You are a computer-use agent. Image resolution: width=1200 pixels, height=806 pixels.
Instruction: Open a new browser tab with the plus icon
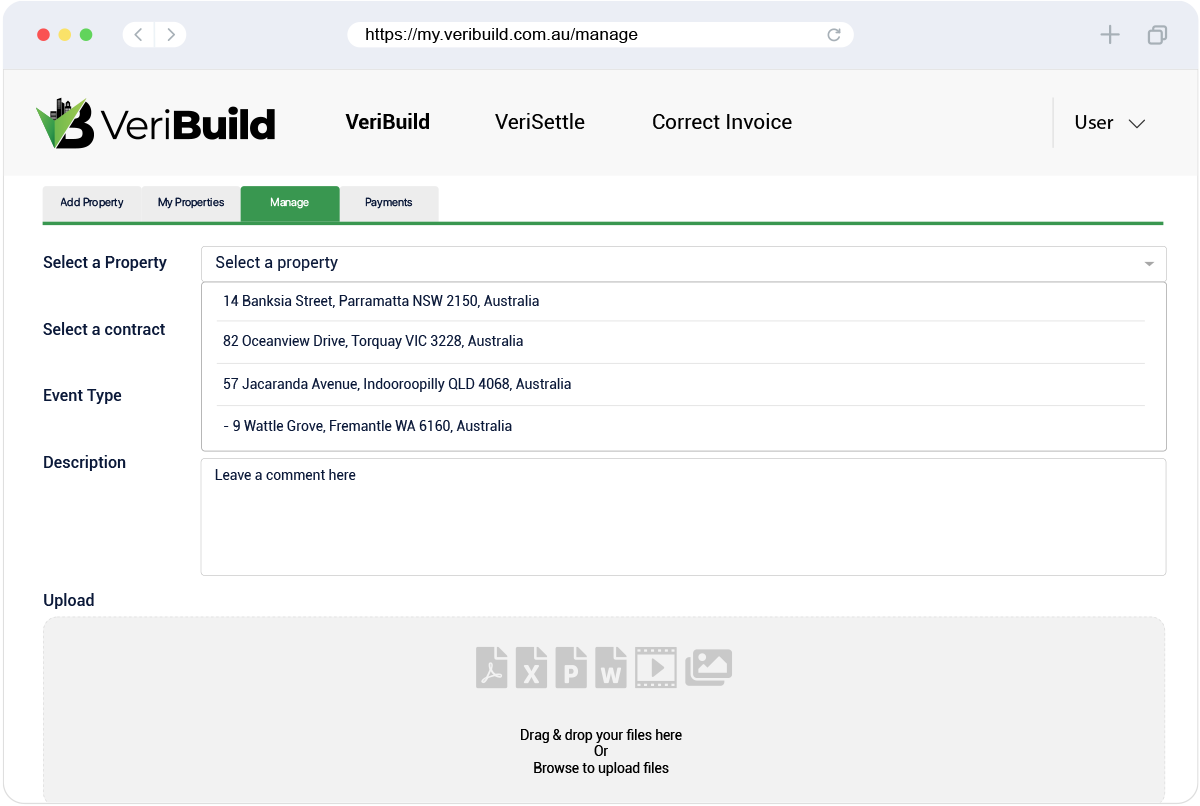click(x=1110, y=35)
